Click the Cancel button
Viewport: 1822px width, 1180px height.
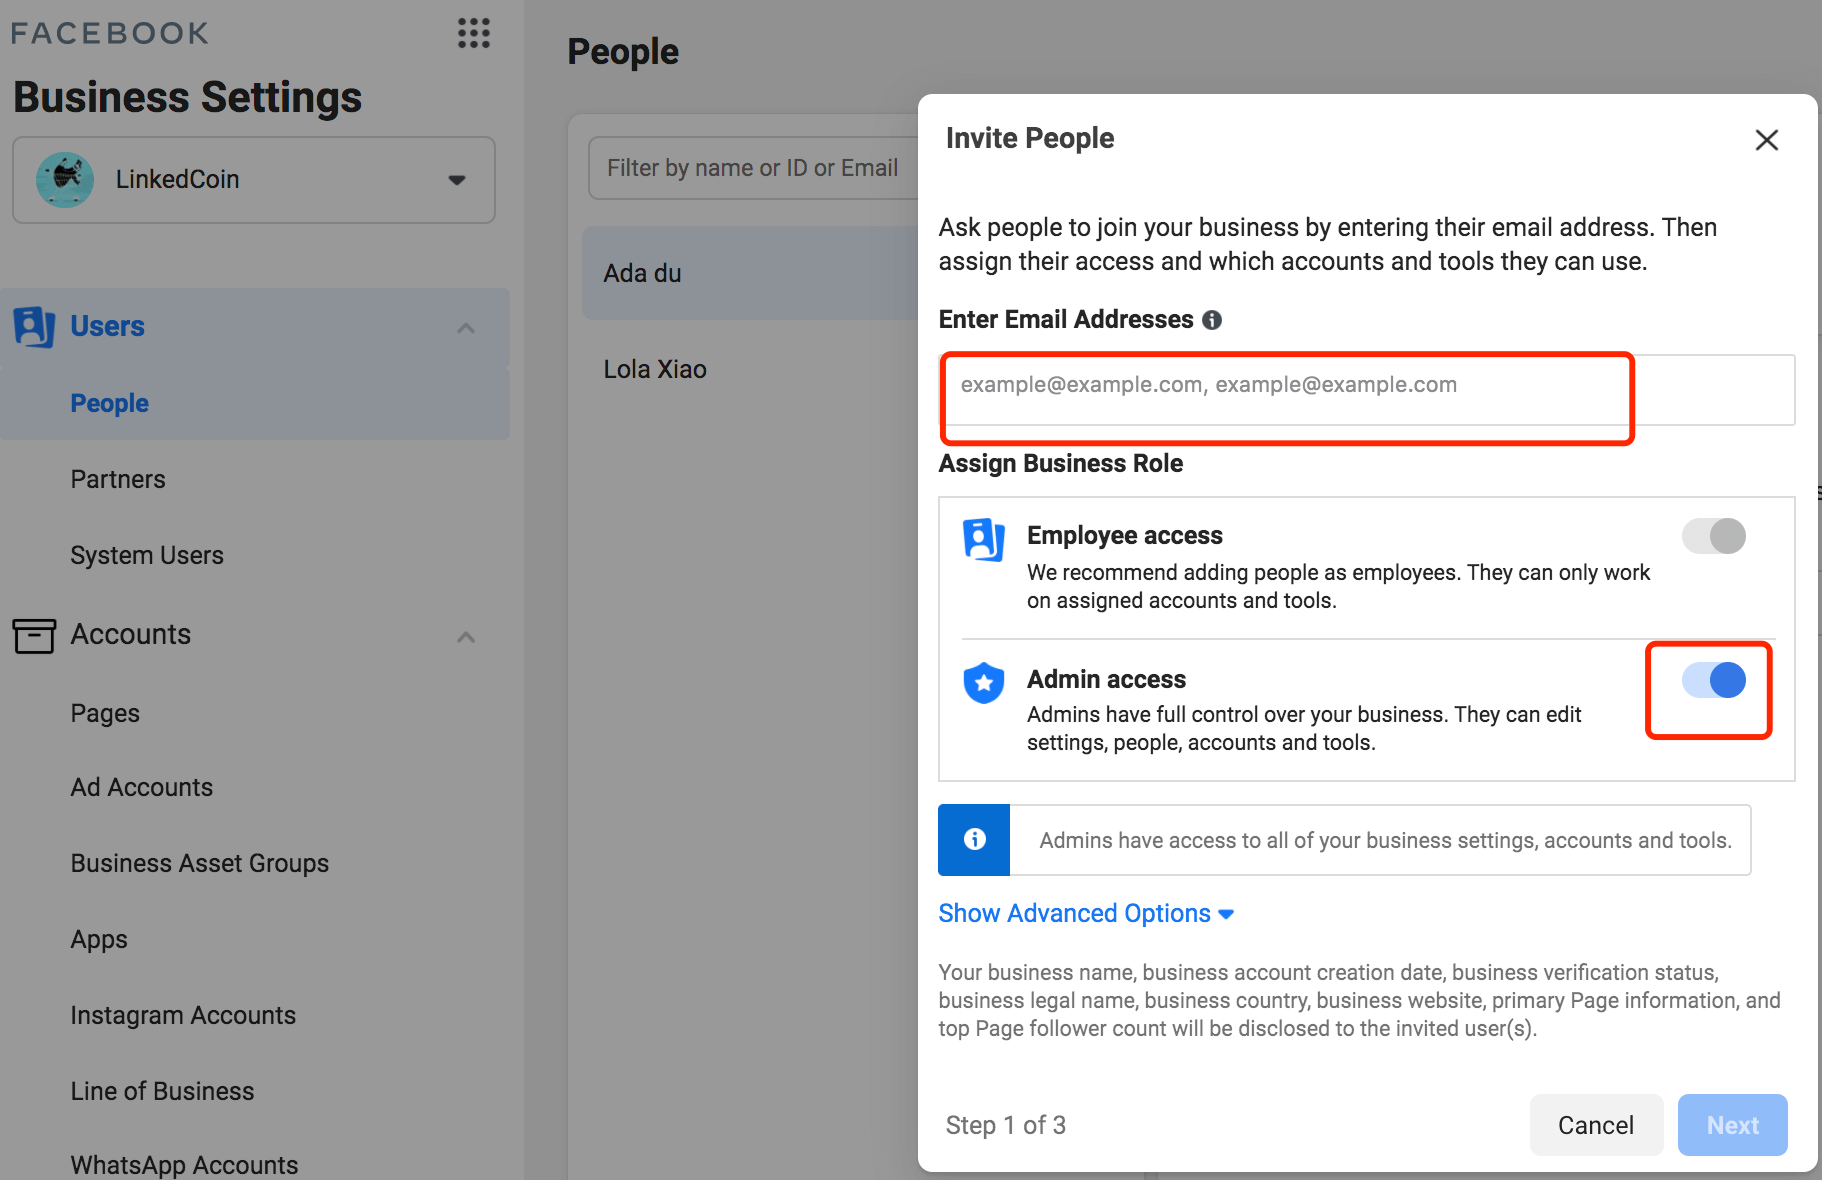point(1595,1125)
